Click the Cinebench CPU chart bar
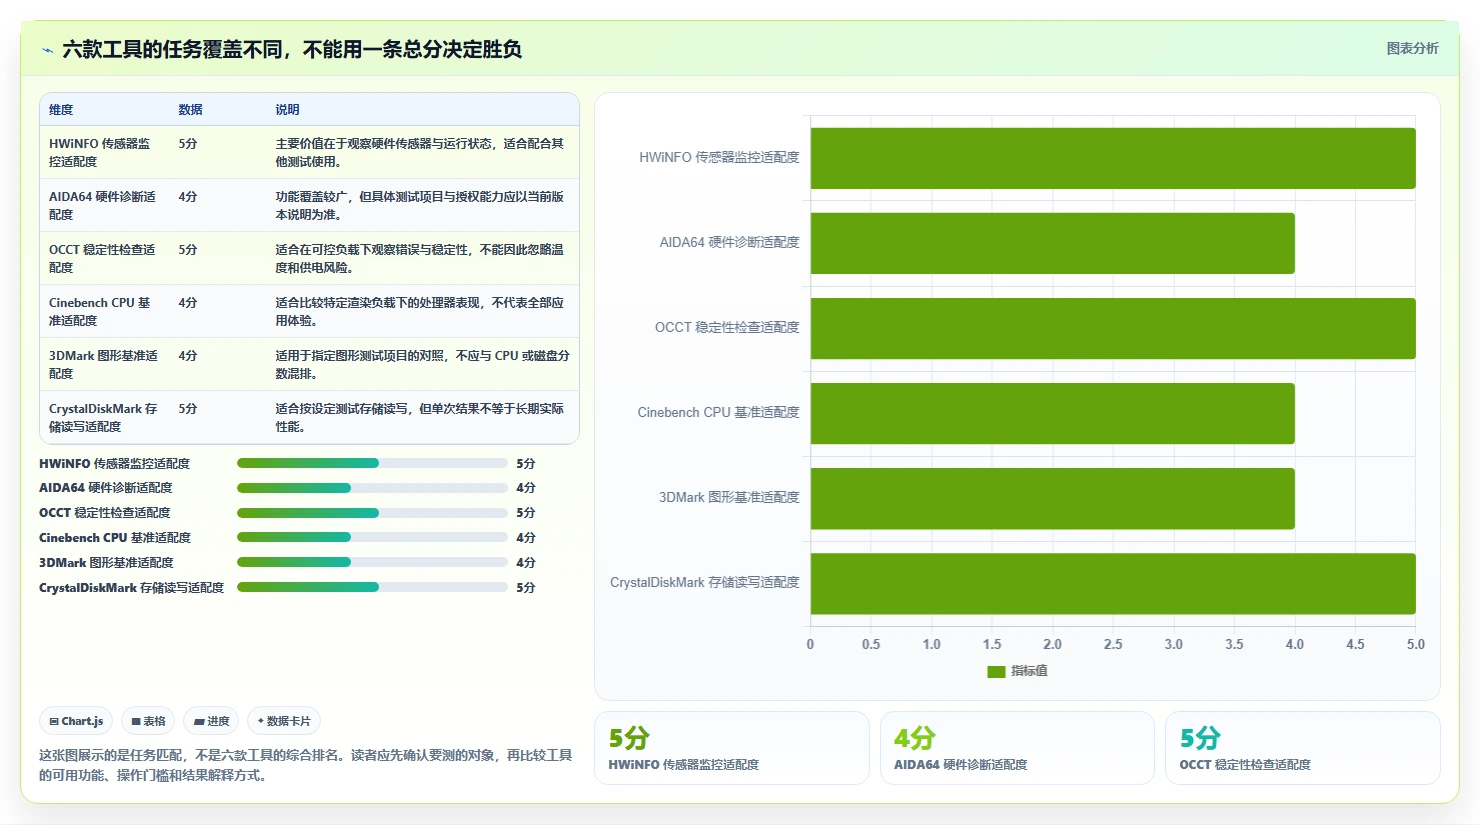The height and width of the screenshot is (825, 1480). click(x=1053, y=413)
